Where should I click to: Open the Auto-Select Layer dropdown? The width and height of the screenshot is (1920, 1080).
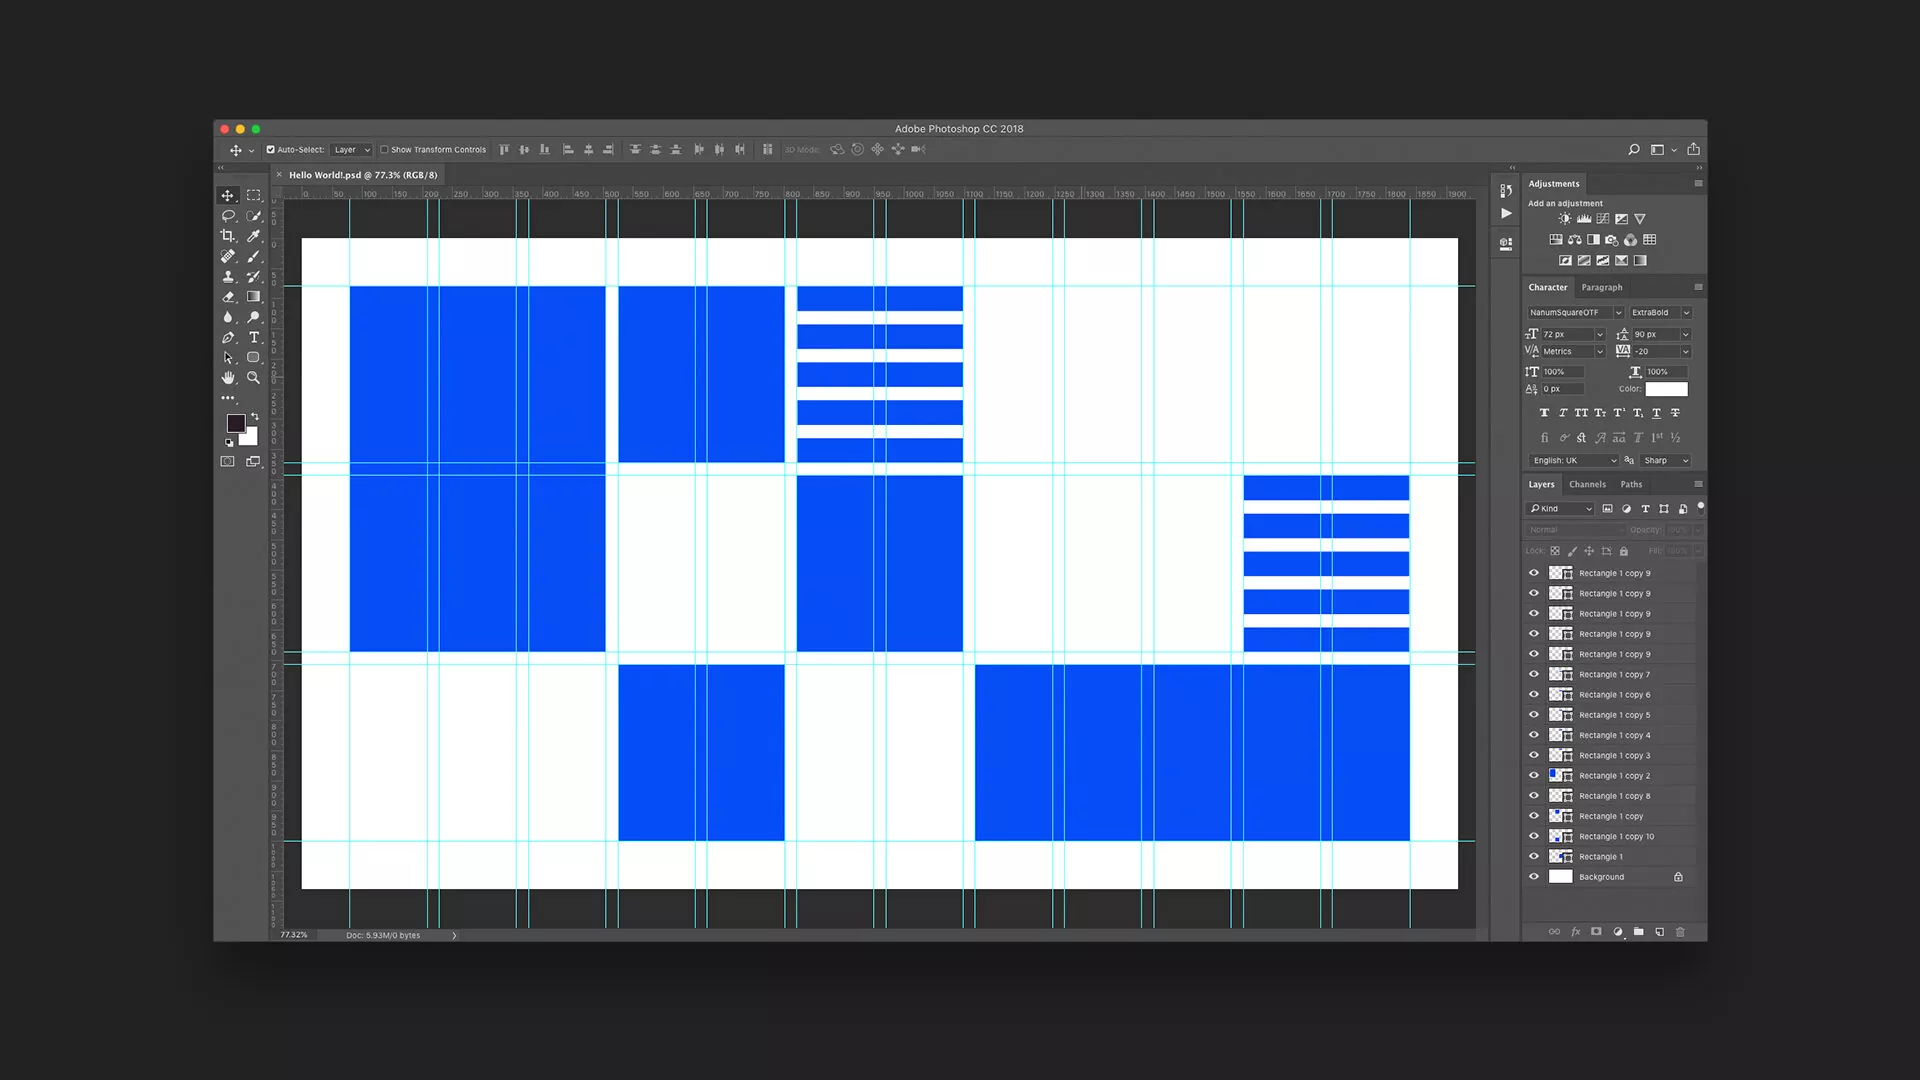pyautogui.click(x=352, y=150)
